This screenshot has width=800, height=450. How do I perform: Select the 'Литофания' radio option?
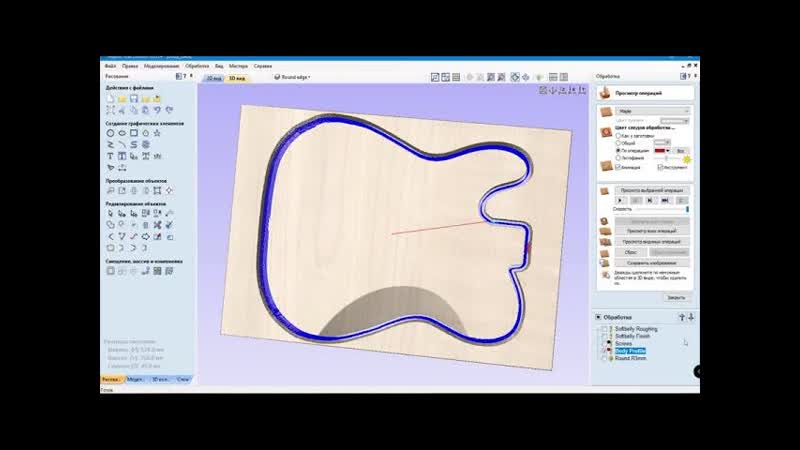618,158
